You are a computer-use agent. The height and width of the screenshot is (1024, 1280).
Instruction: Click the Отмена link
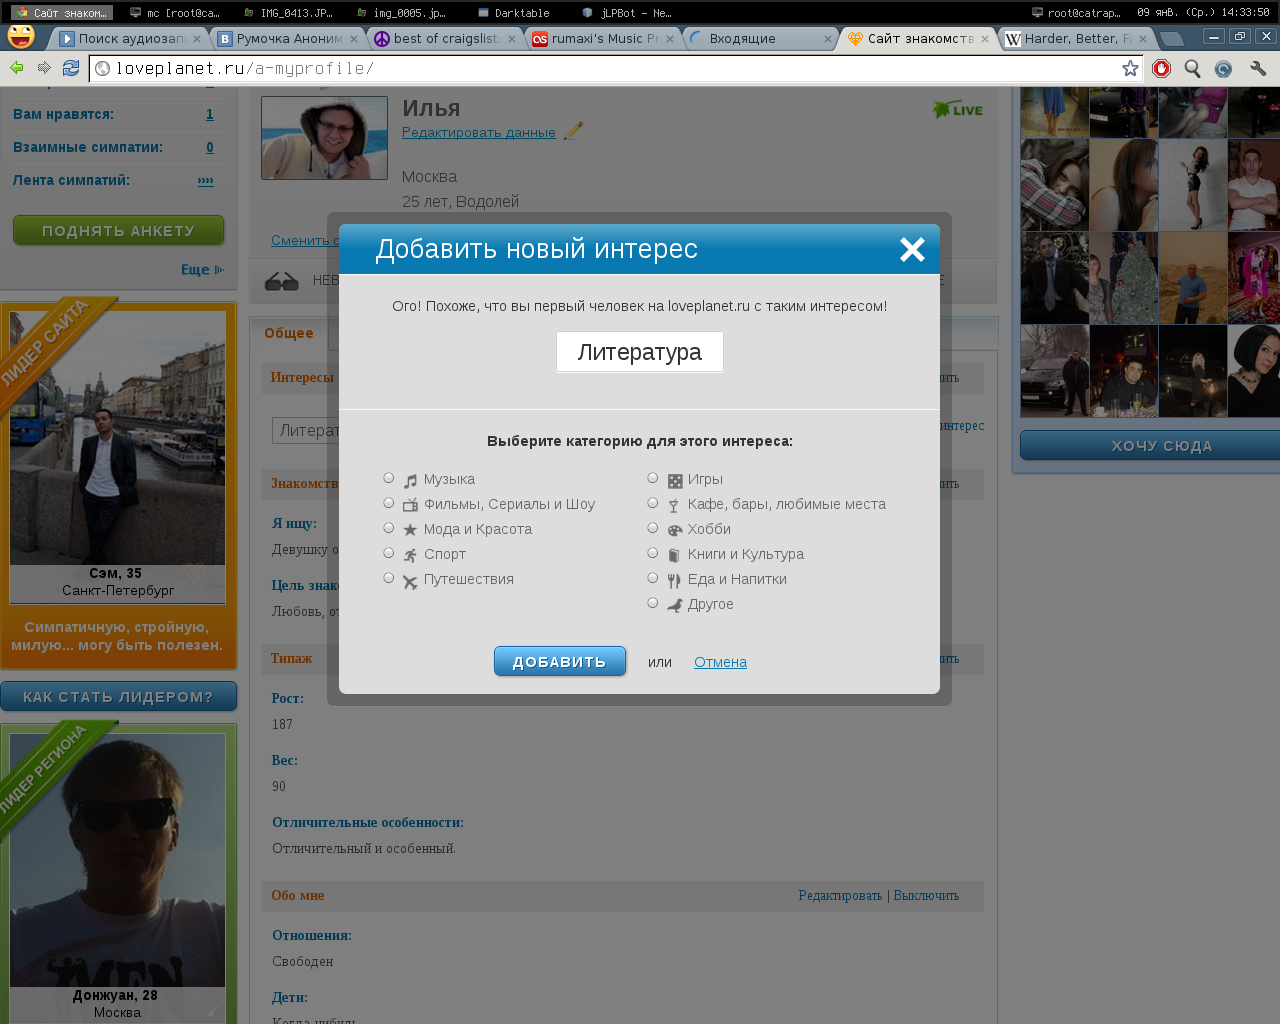tap(720, 662)
